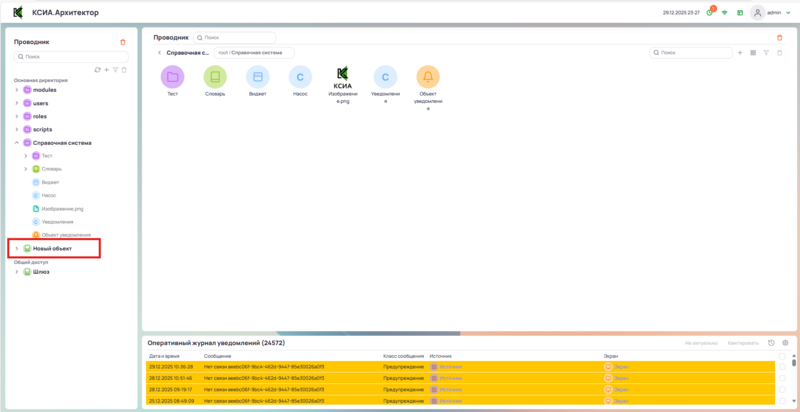This screenshot has width=800, height=412.
Task: Tick the checkbox in notification journal header
Action: (x=781, y=355)
